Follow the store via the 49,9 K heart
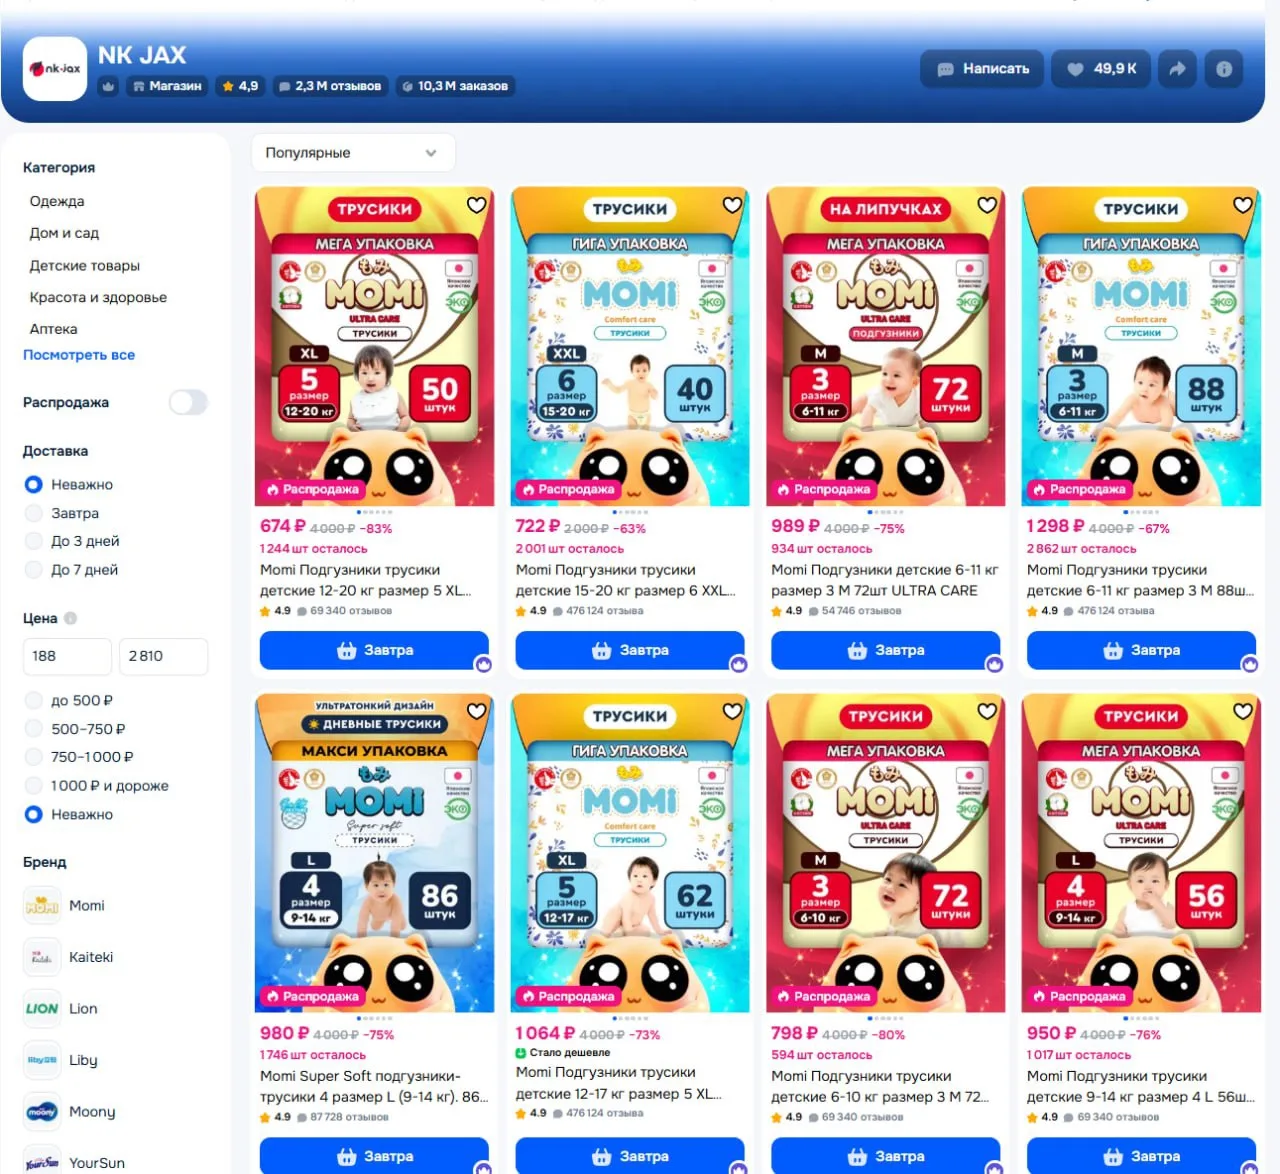This screenshot has height=1174, width=1280. [x=1101, y=69]
